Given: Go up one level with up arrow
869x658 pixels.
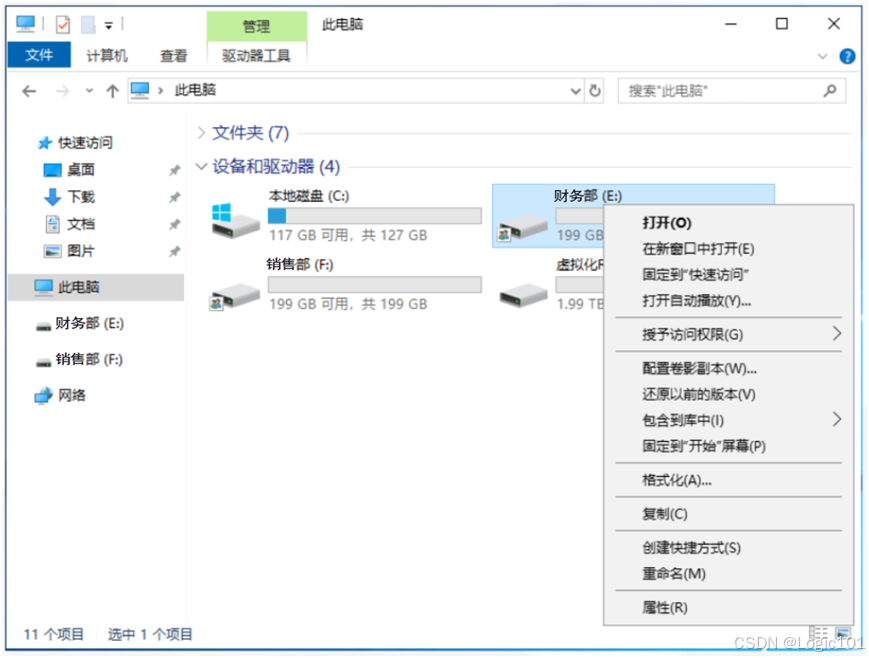Looking at the screenshot, I should click(x=113, y=91).
